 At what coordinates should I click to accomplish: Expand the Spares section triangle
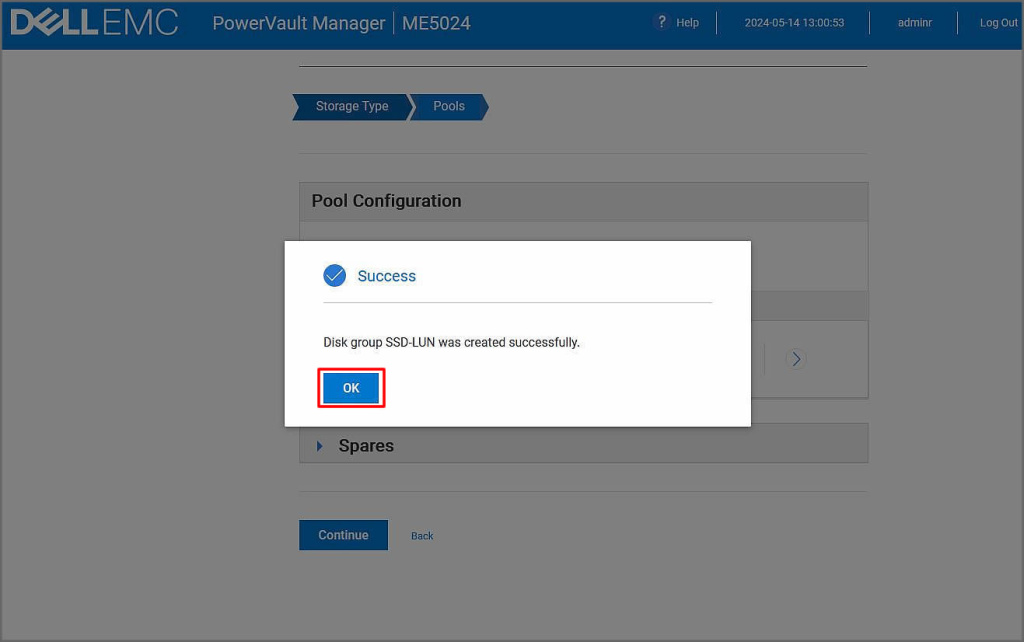point(320,446)
